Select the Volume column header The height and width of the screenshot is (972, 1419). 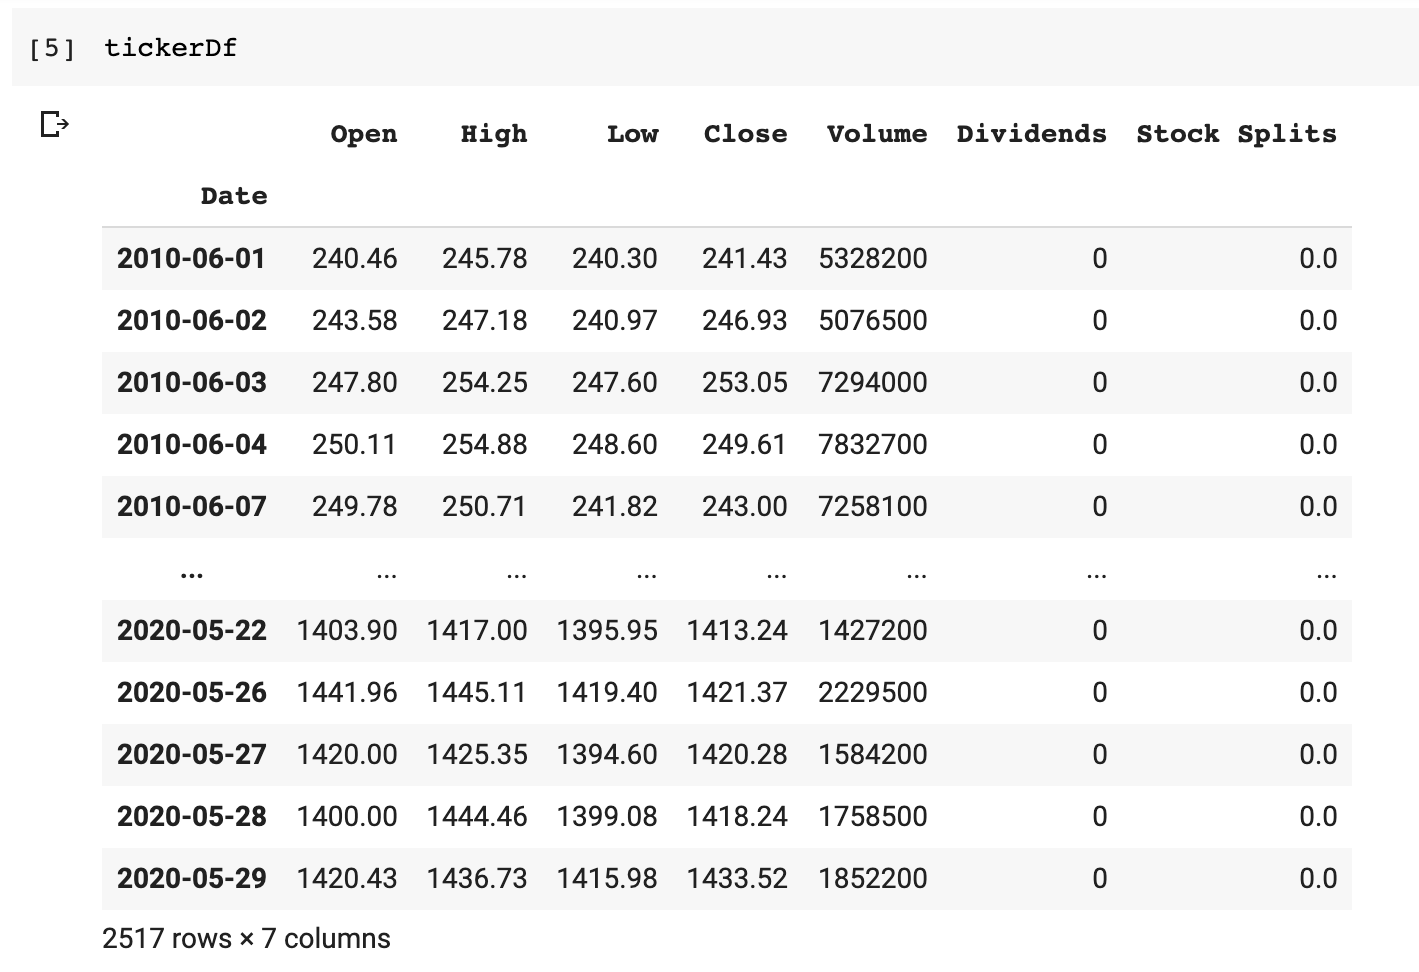coord(876,134)
